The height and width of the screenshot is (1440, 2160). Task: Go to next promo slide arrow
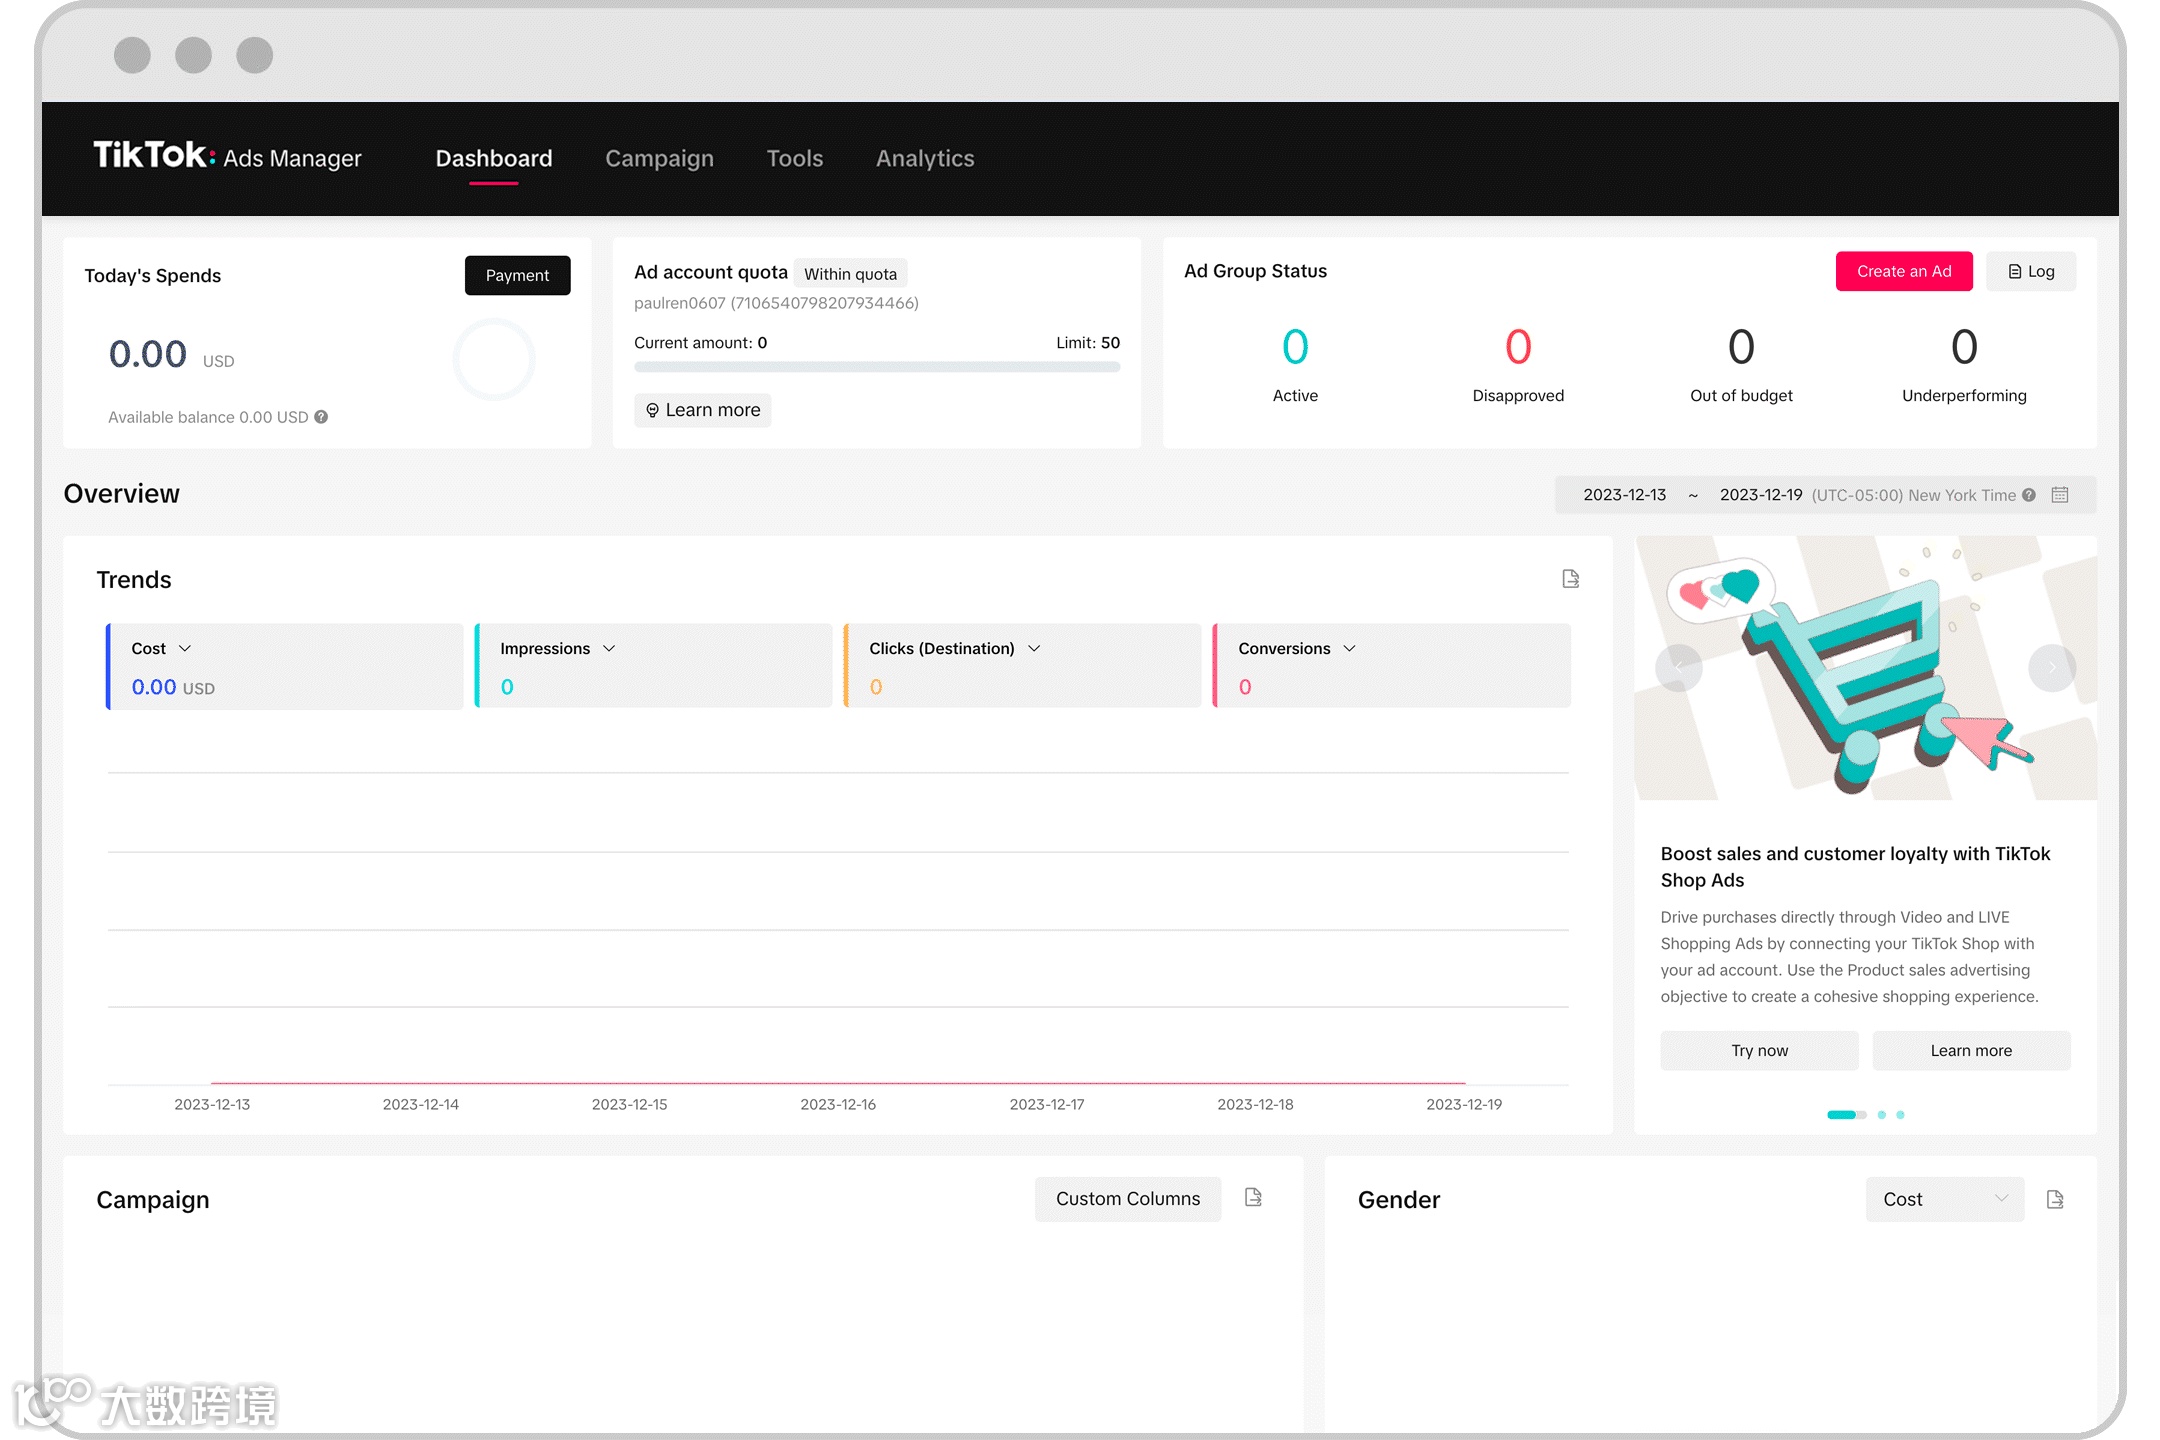tap(2051, 667)
